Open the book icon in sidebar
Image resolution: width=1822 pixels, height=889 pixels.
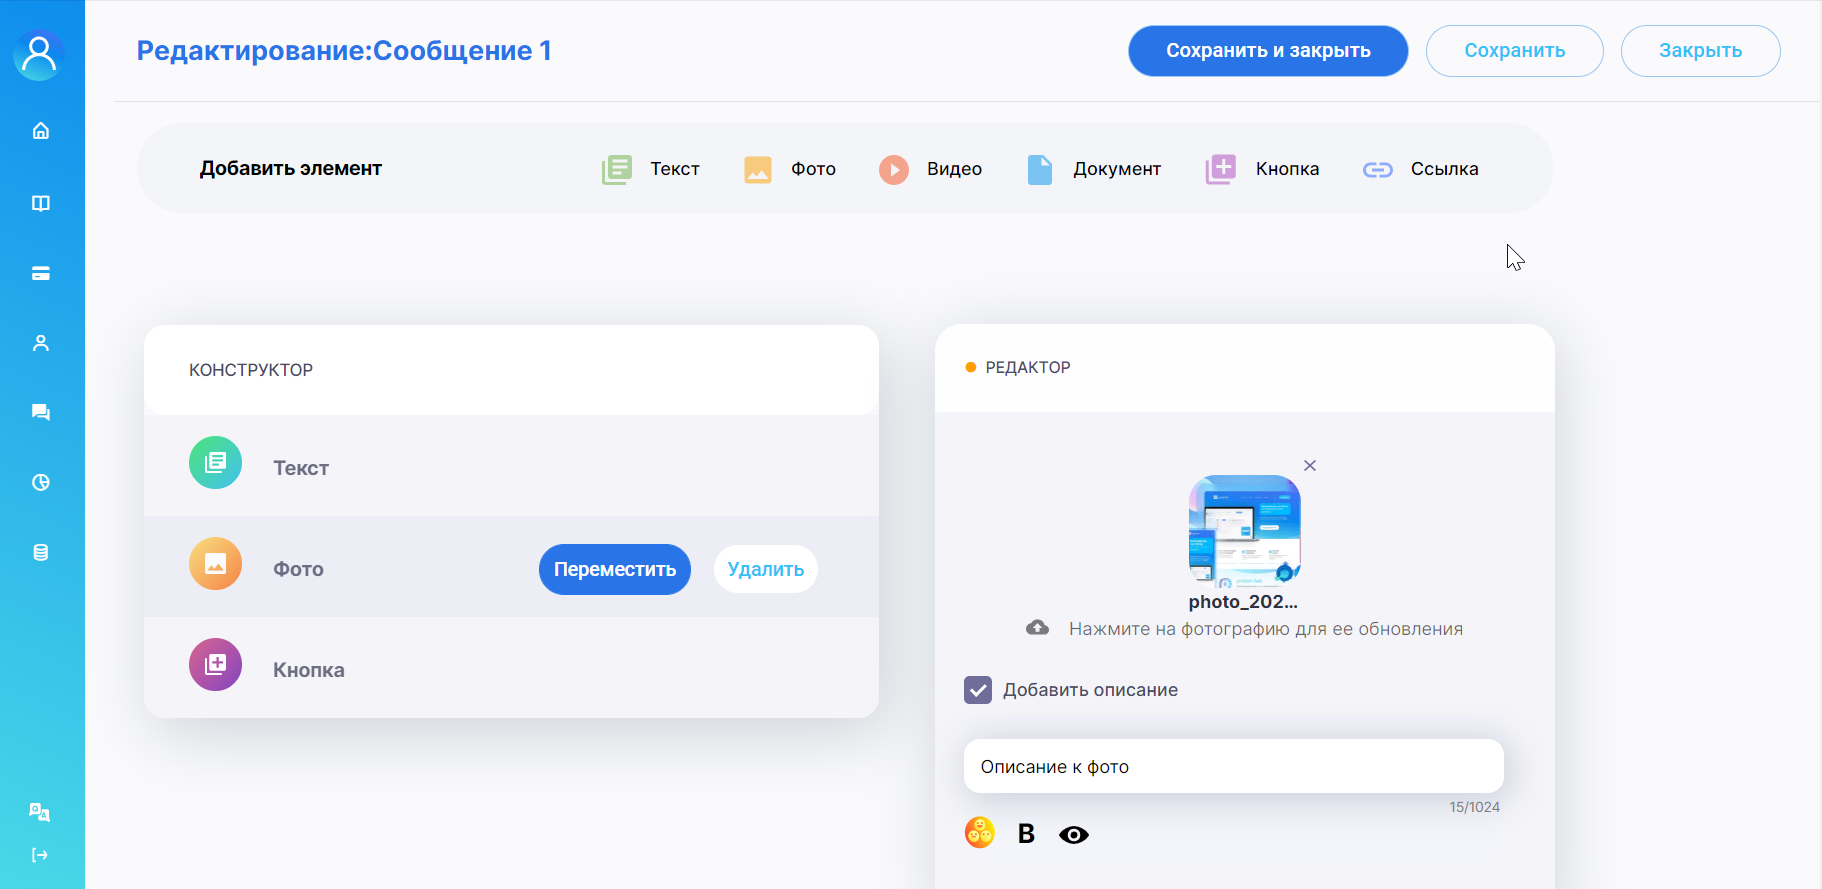coord(41,203)
